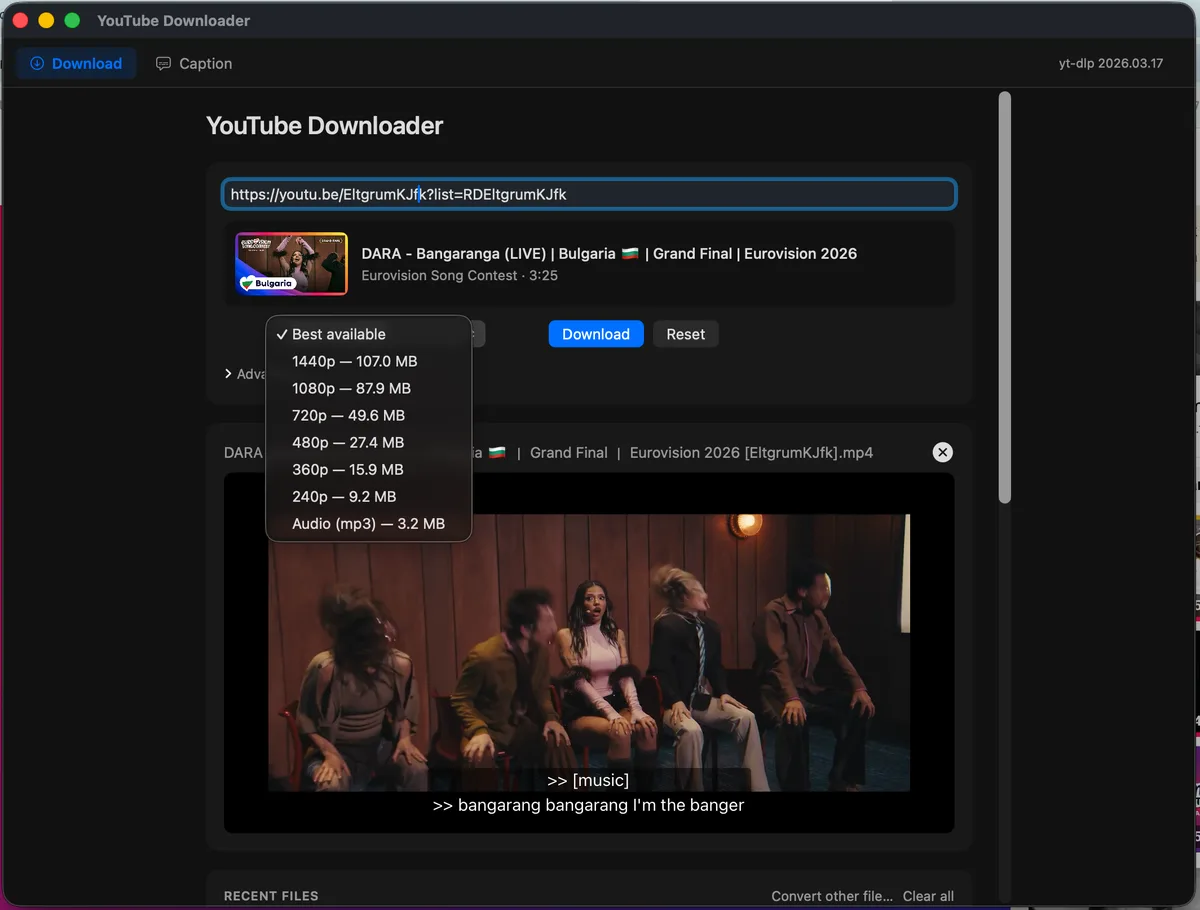Viewport: 1200px width, 910px height.
Task: Click the video preview player
Action: (589, 653)
